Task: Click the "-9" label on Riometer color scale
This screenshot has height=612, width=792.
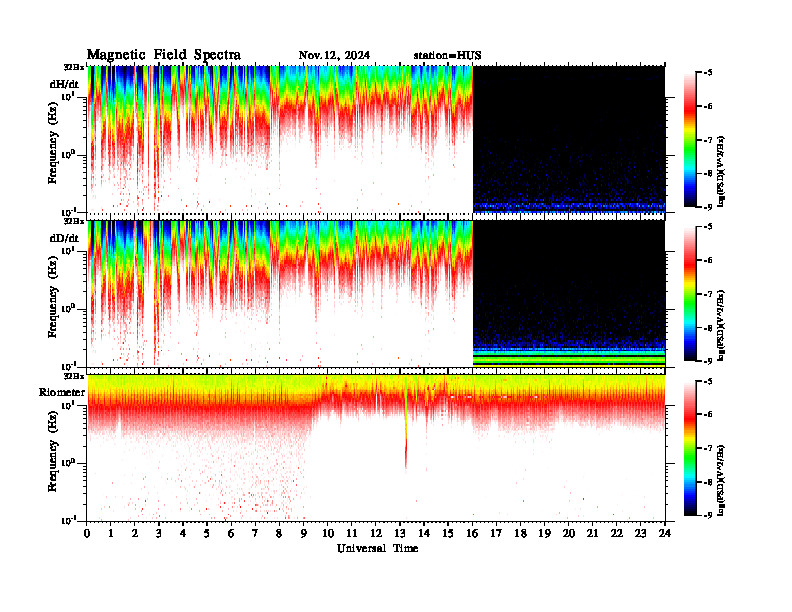Action: 708,515
